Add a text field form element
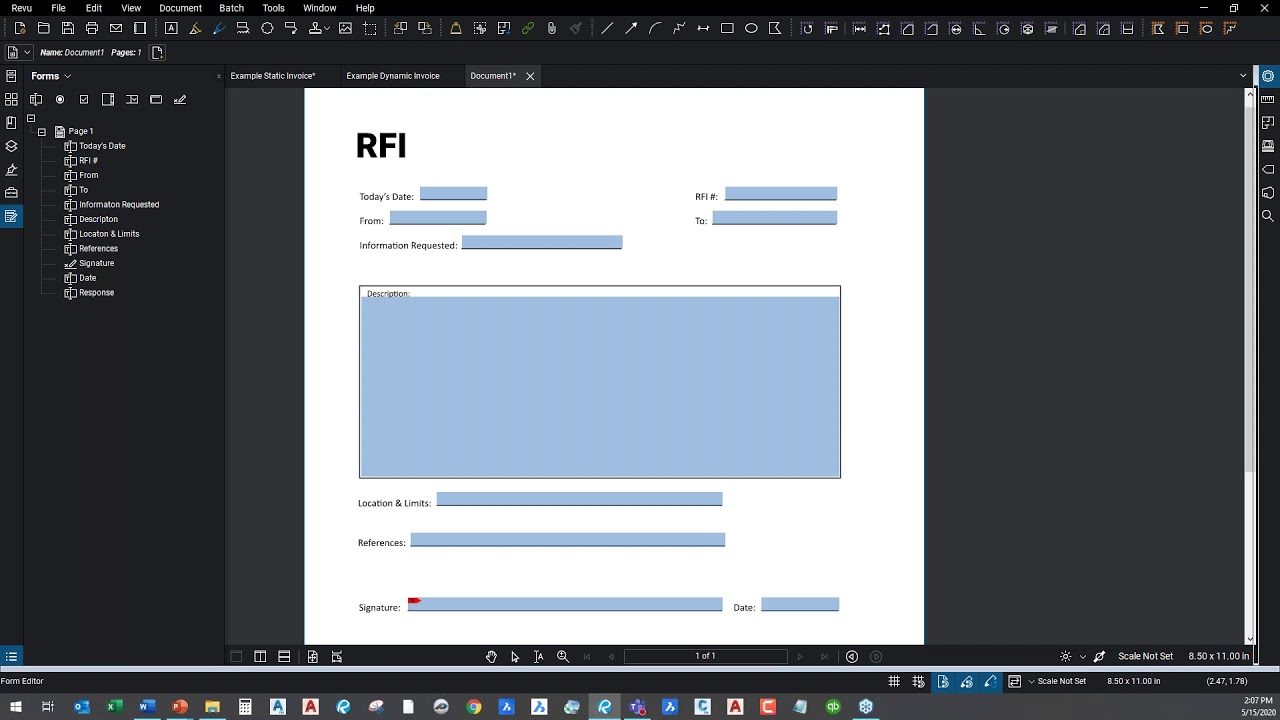 click(36, 99)
